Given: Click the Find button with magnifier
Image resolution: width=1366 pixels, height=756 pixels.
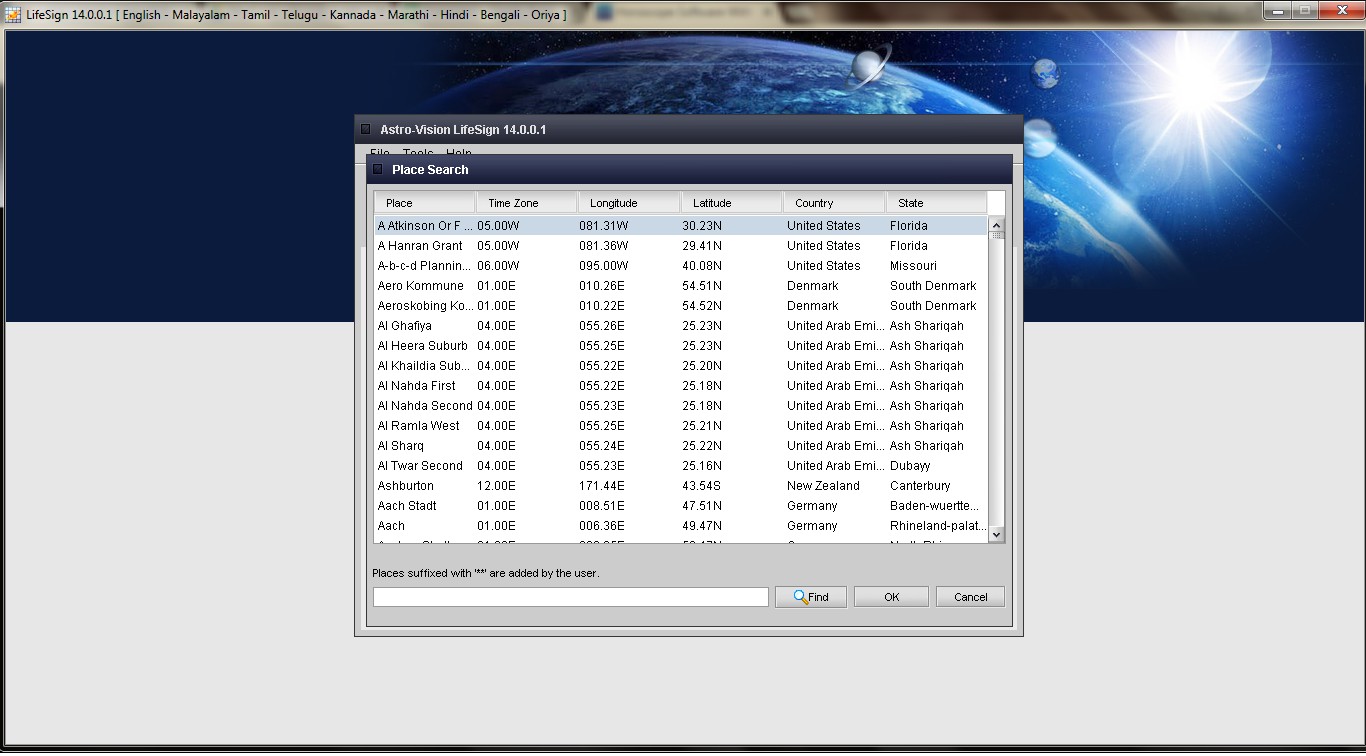Looking at the screenshot, I should tap(811, 597).
